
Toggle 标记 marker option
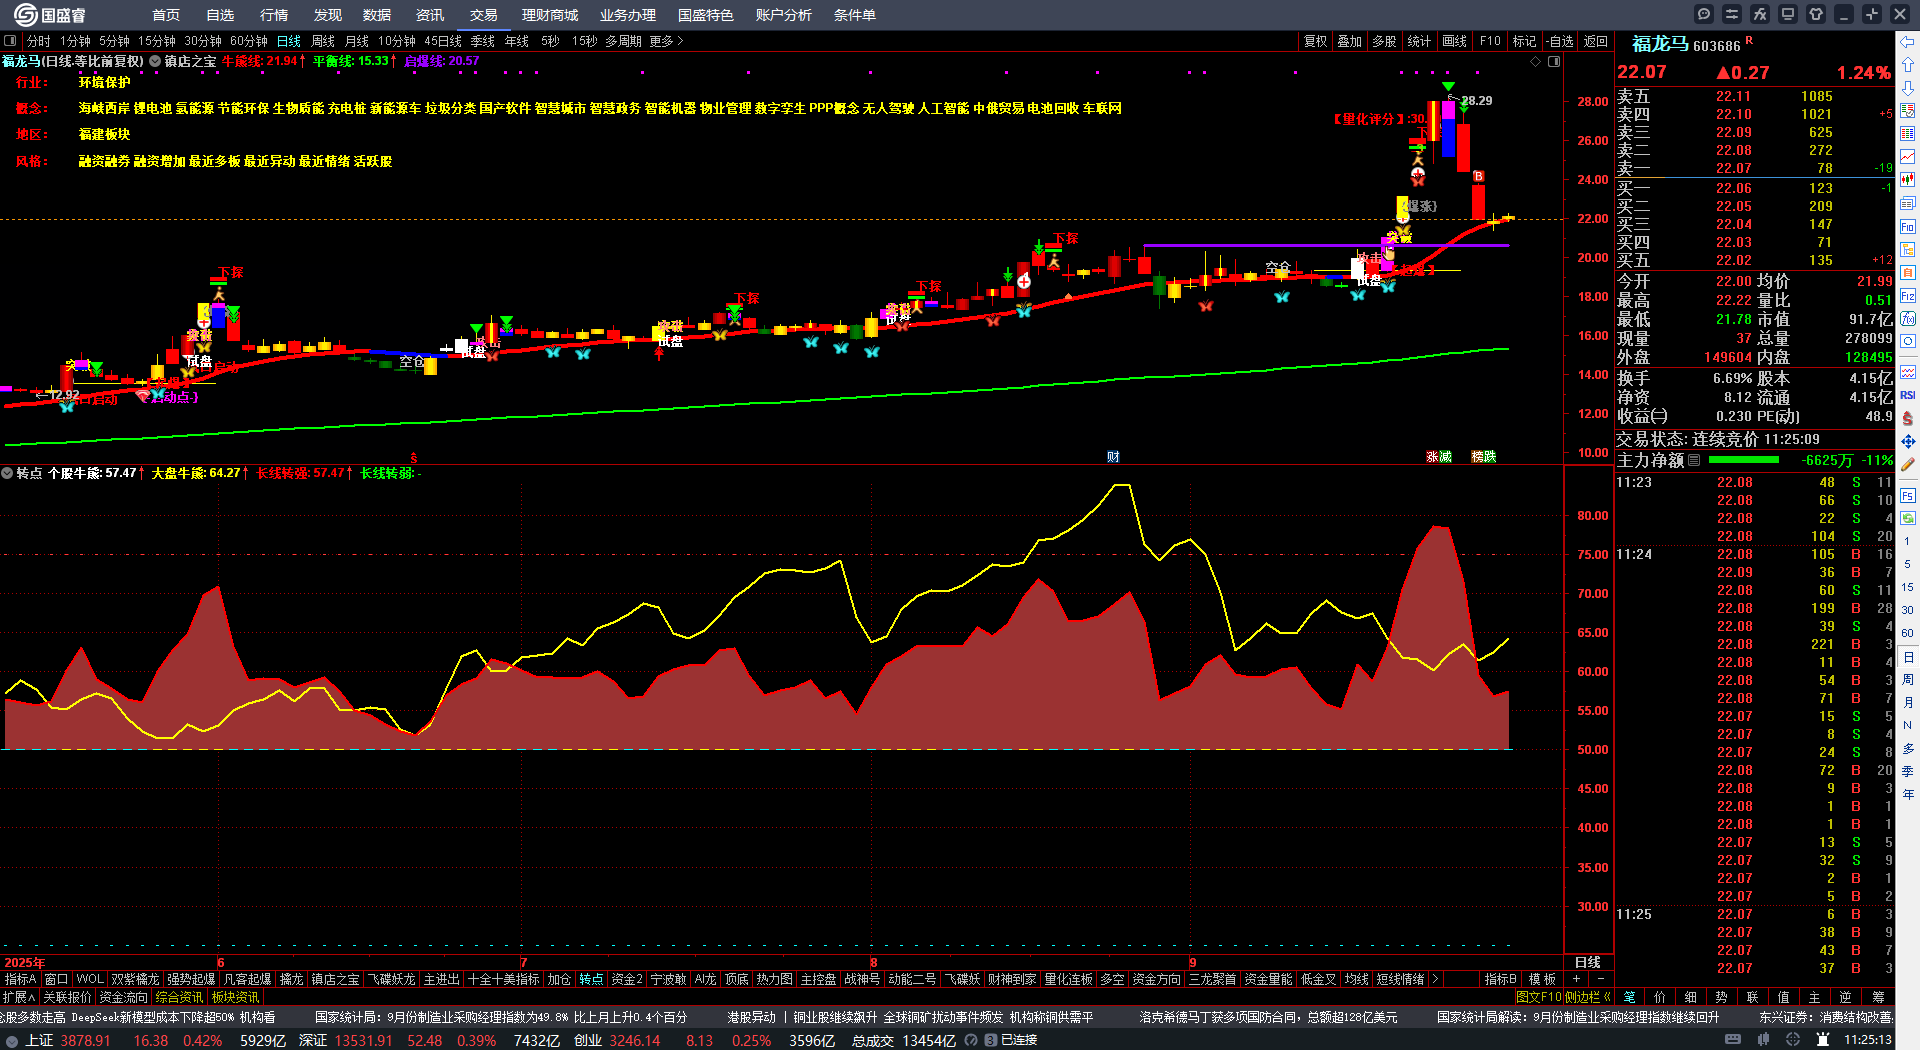tap(1524, 41)
